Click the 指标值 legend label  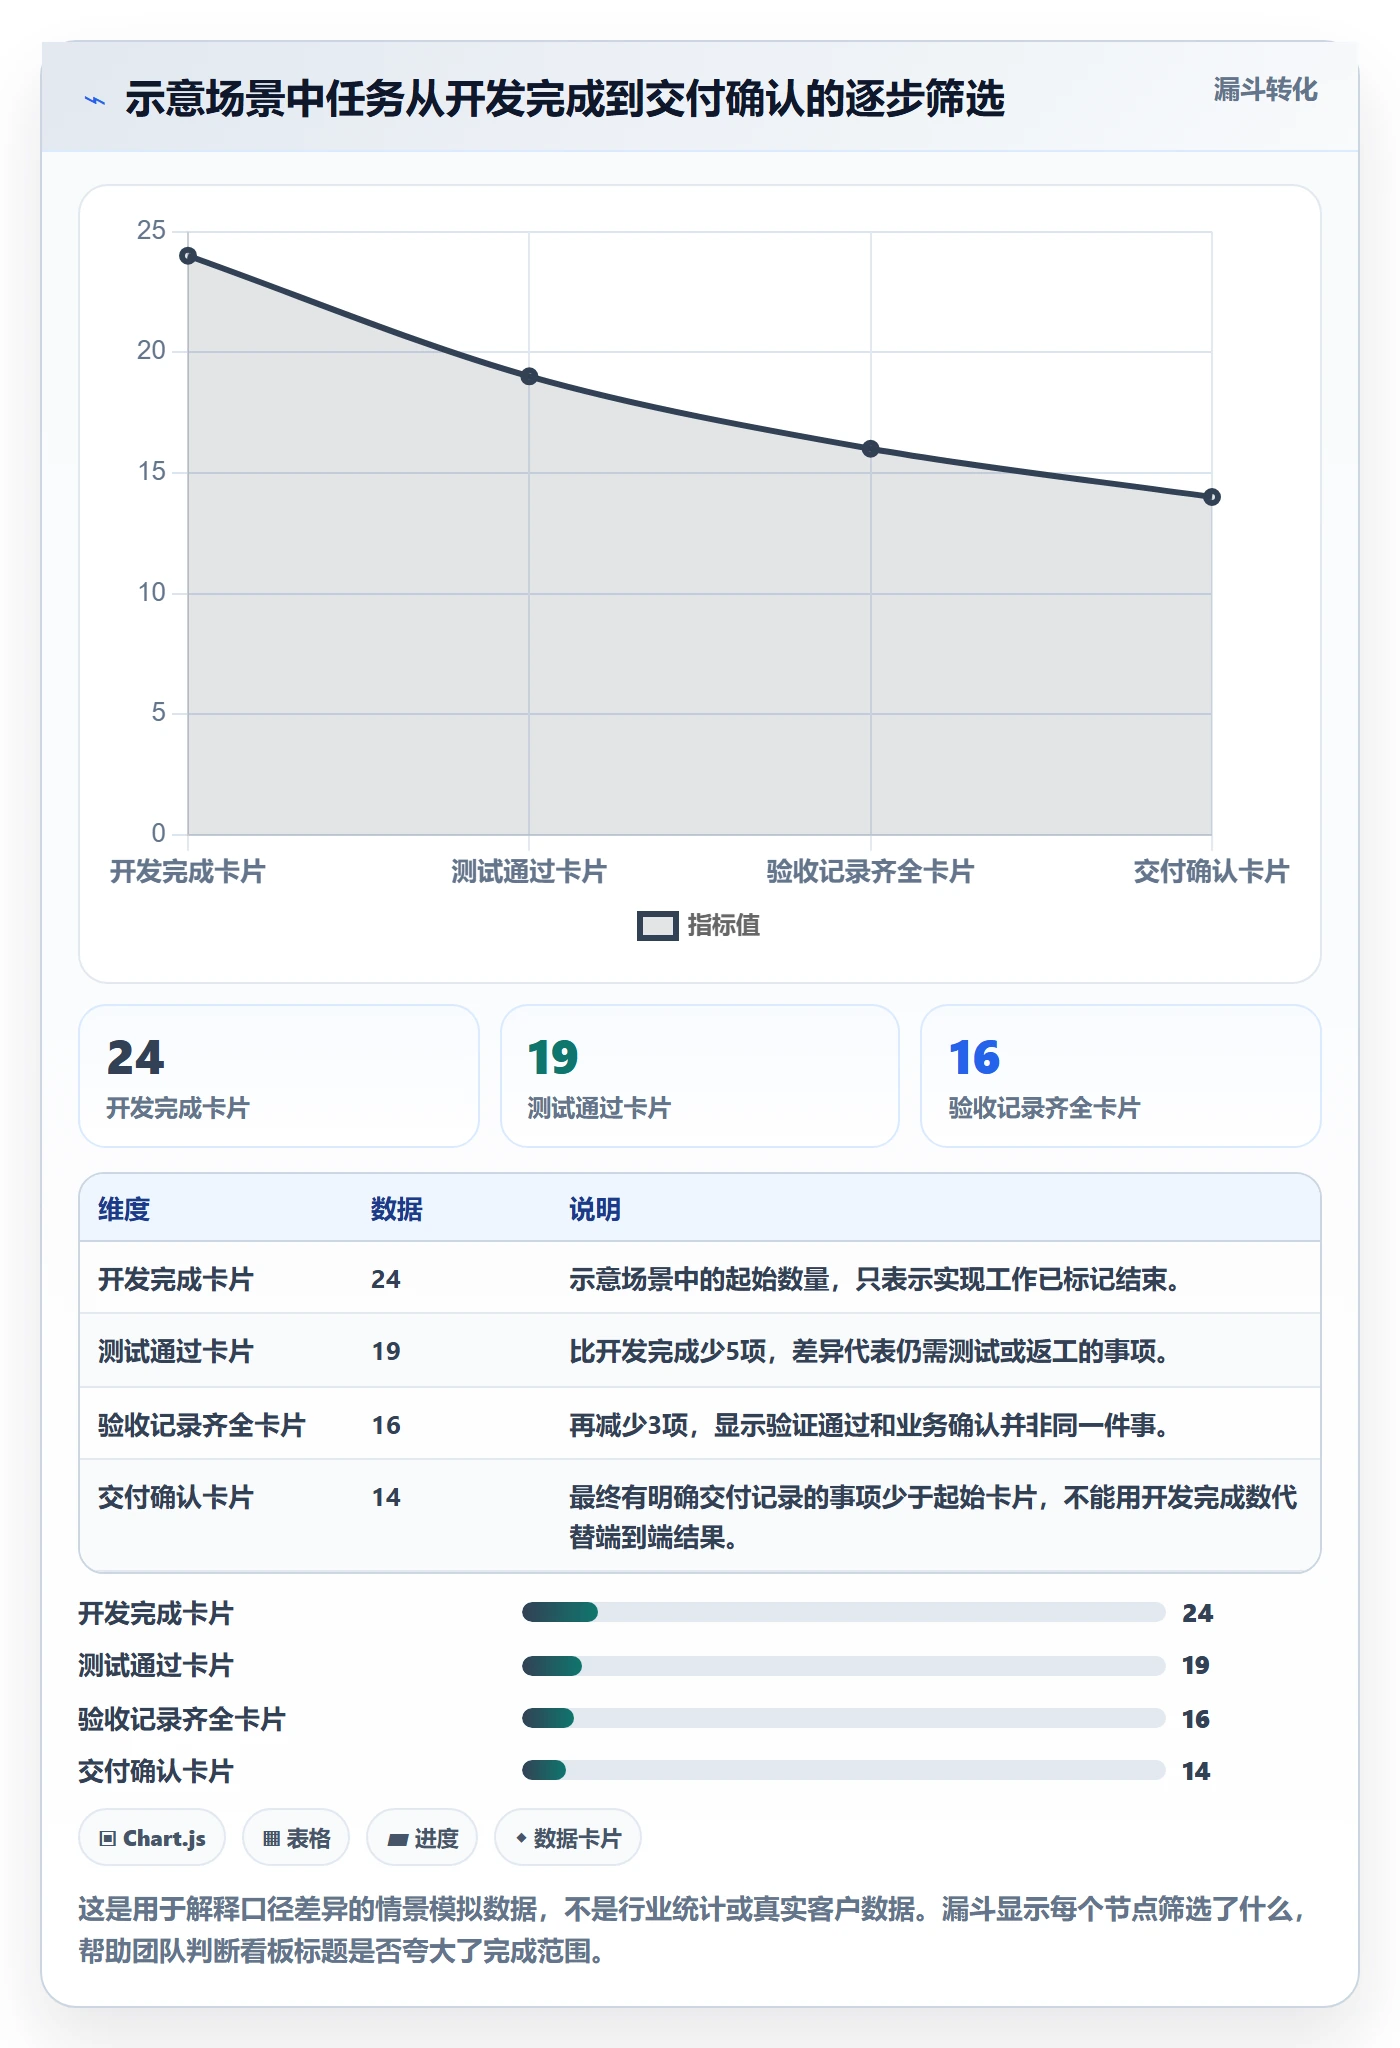[x=724, y=926]
